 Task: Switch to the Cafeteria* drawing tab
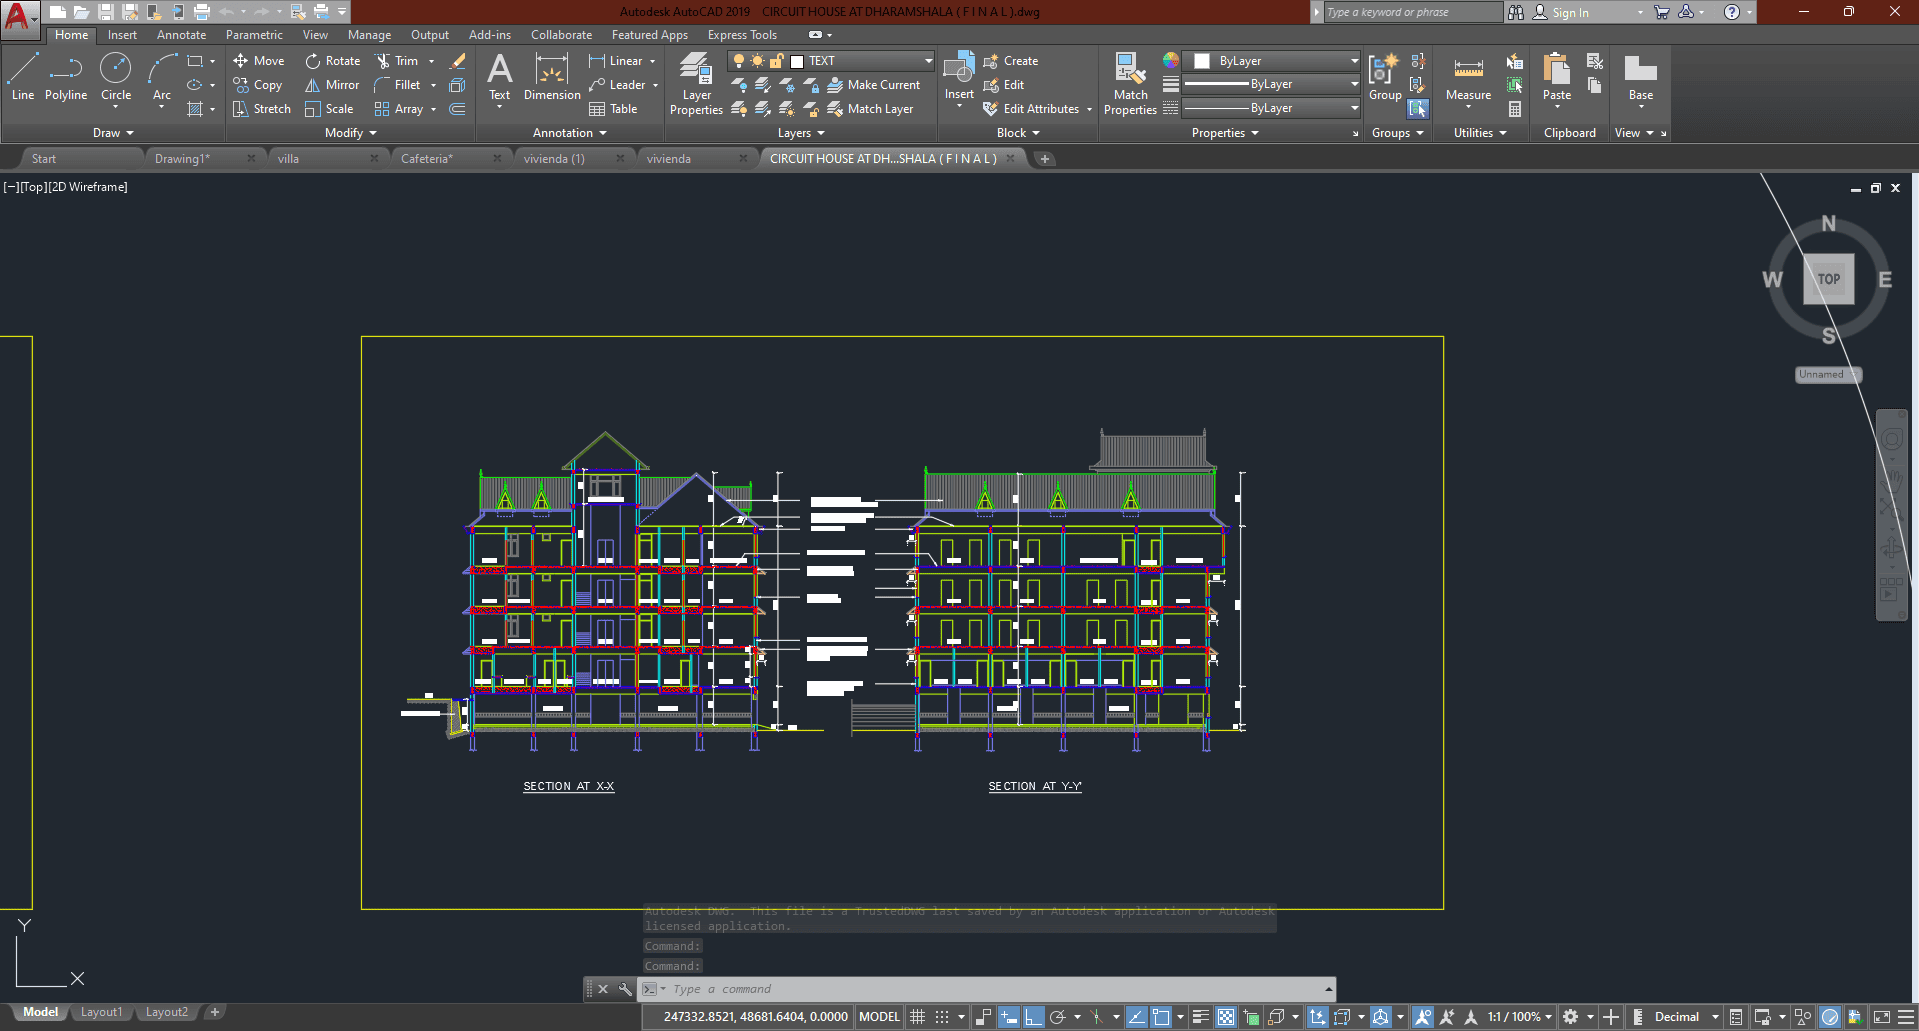[427, 159]
